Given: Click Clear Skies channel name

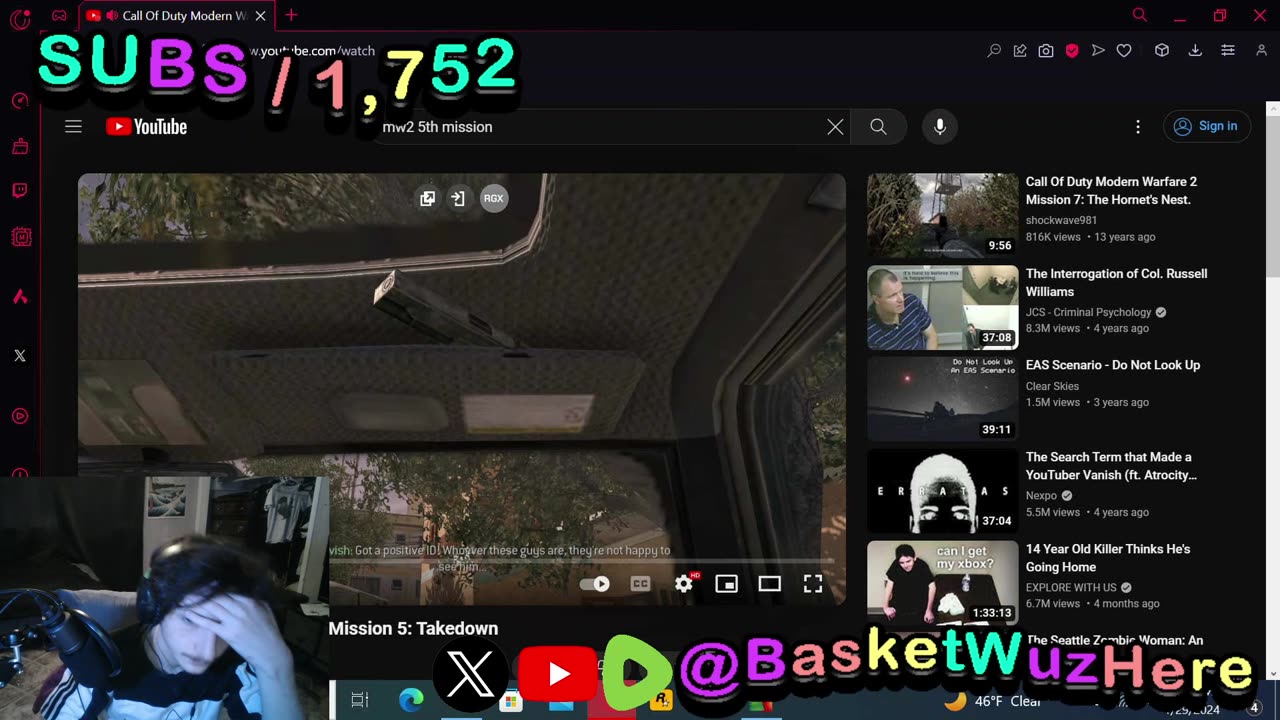Looking at the screenshot, I should 1052,386.
